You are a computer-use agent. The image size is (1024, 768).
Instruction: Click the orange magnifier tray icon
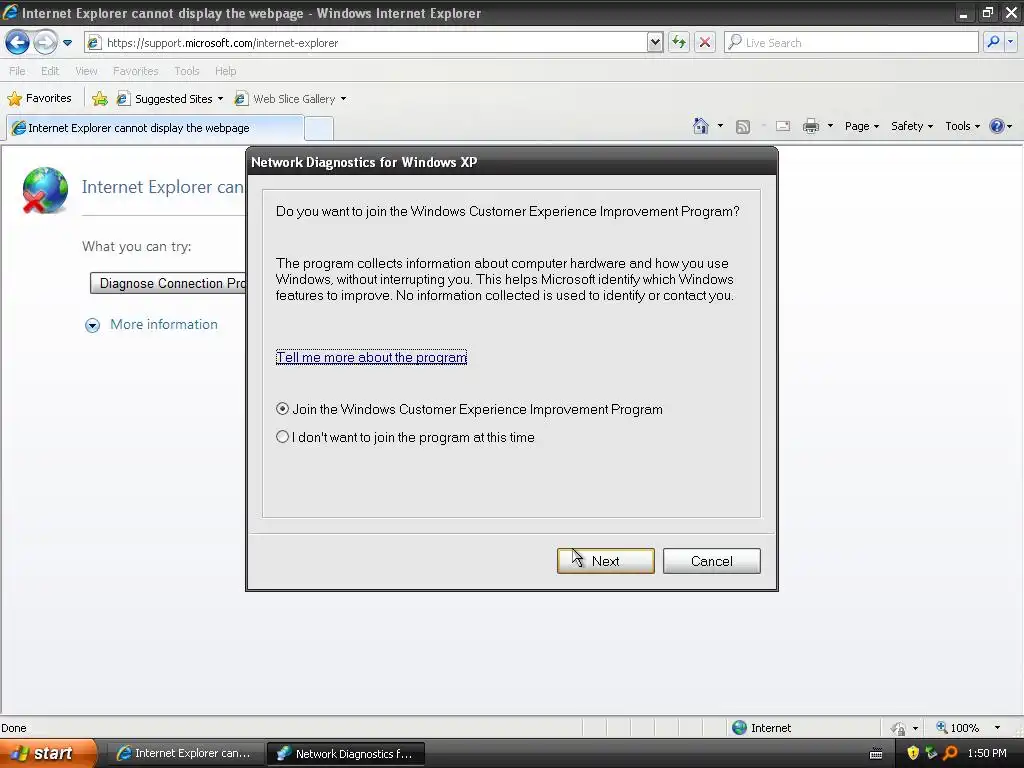coord(950,753)
